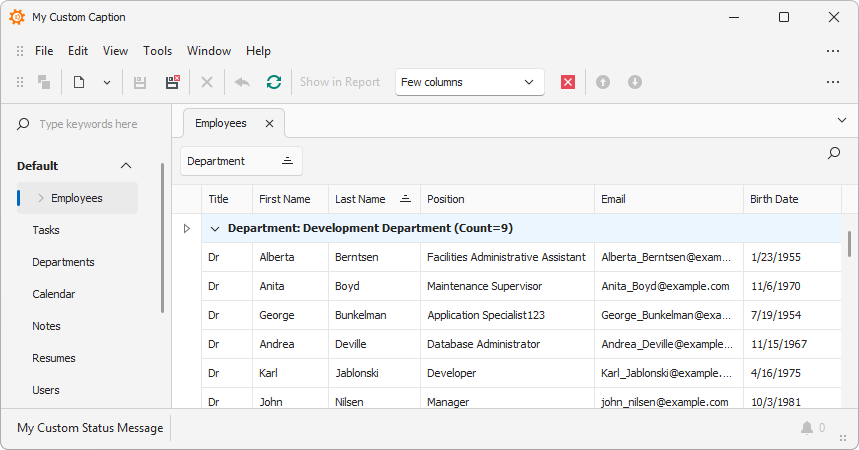
Task: Sort by First Name column header
Action: click(x=290, y=200)
